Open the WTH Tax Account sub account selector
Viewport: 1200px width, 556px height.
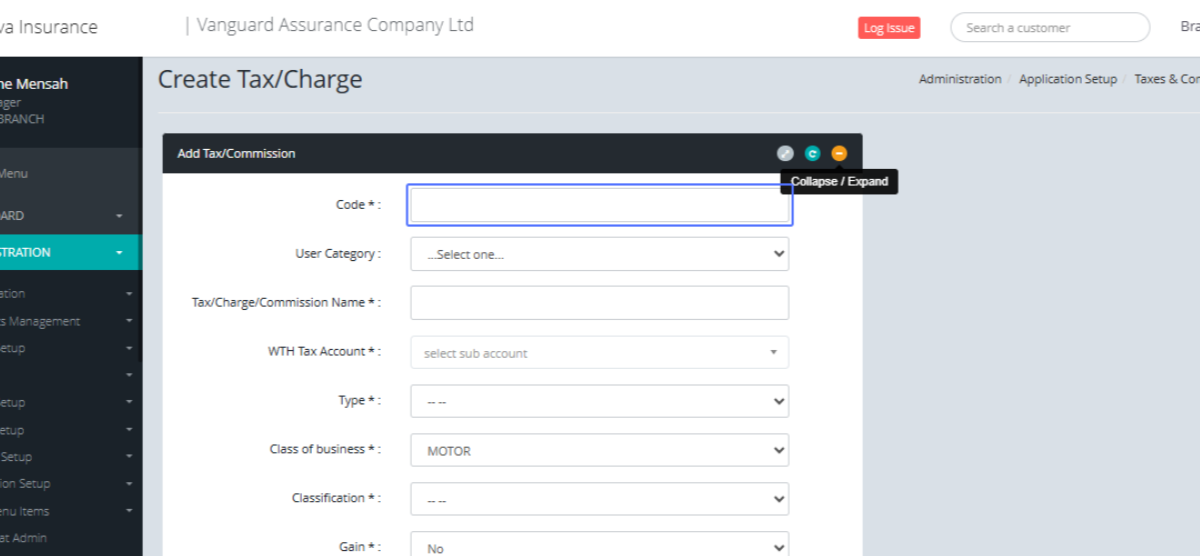(x=599, y=353)
